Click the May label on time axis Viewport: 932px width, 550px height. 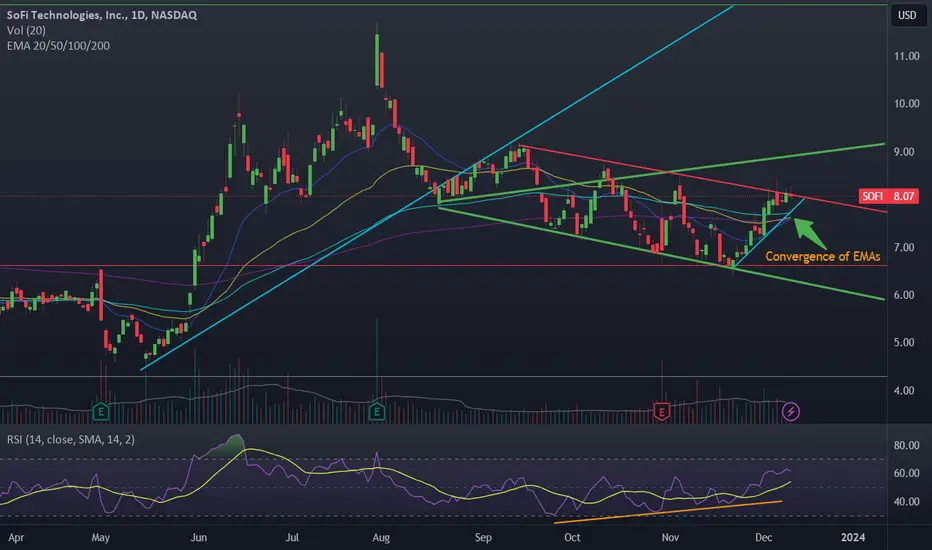point(100,538)
